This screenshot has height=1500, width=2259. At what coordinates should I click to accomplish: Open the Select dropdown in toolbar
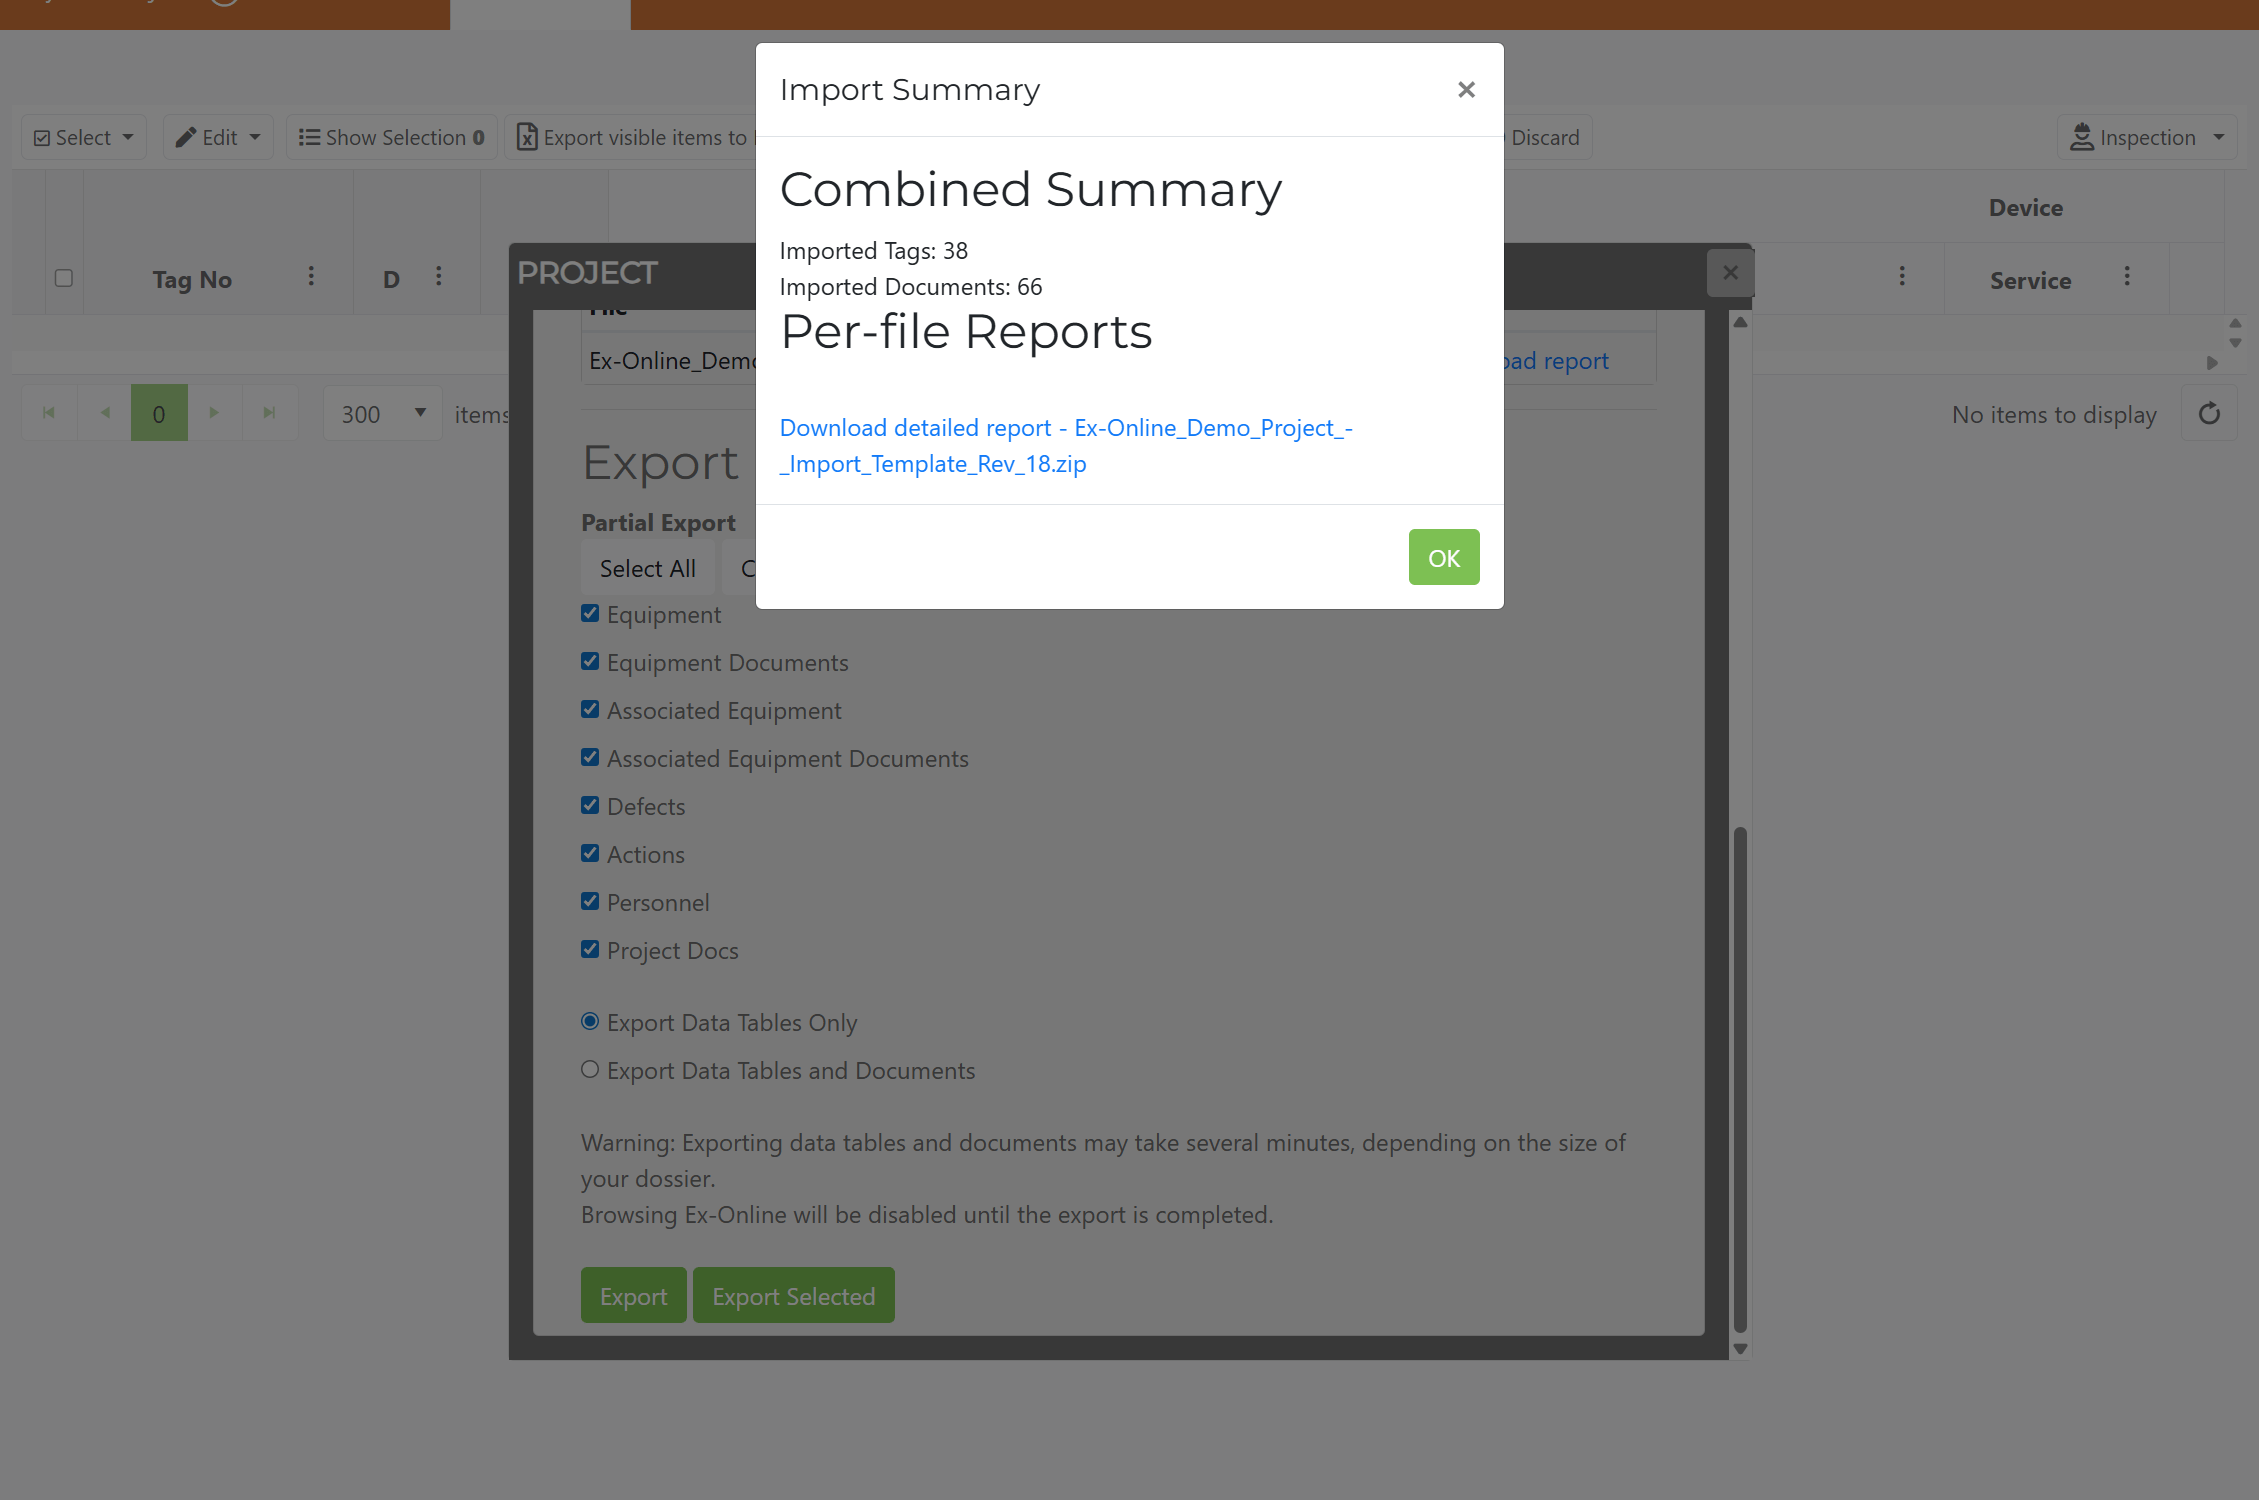point(84,137)
